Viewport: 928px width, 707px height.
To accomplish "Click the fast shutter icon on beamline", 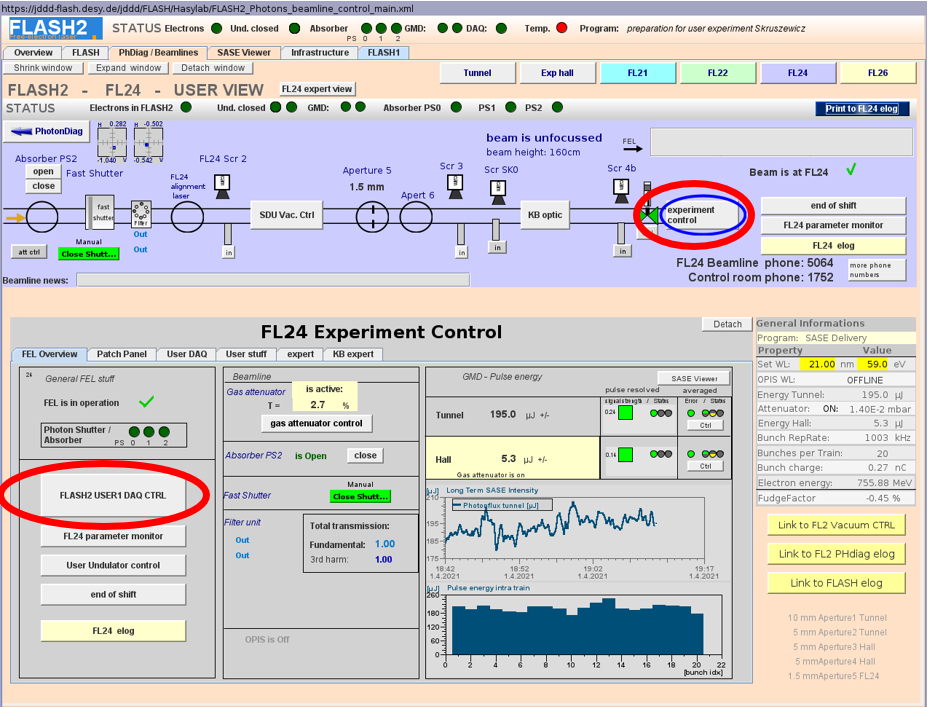I will pos(100,214).
